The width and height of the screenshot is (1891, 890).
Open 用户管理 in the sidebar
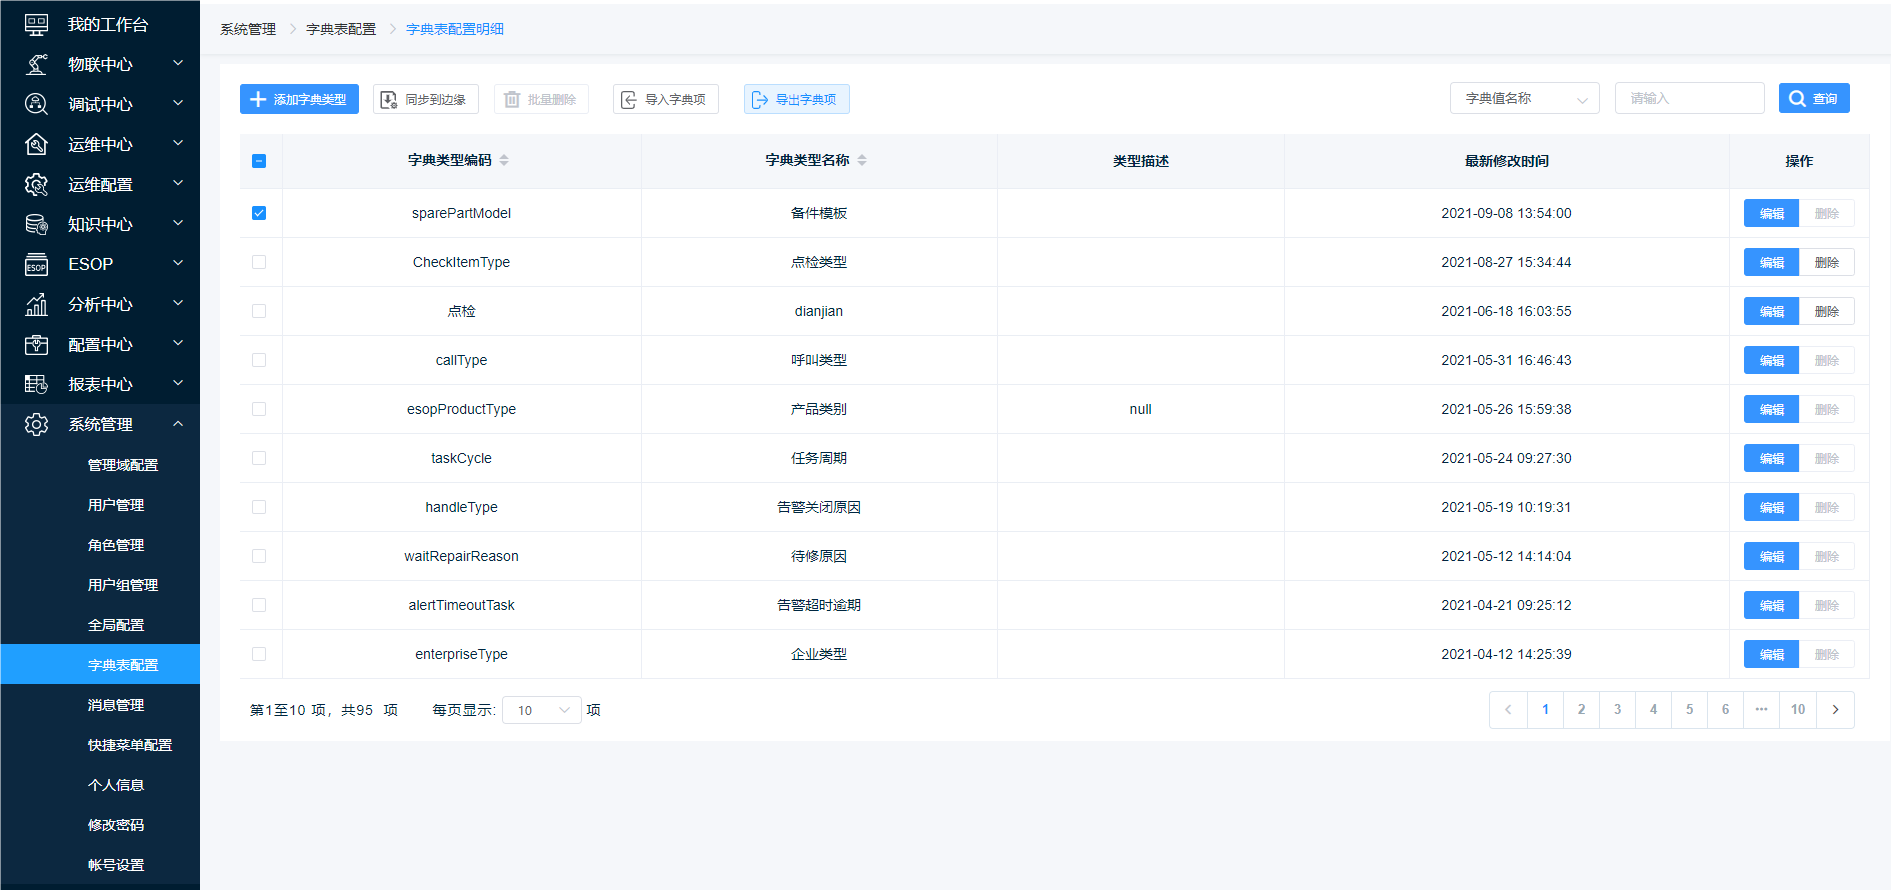tap(116, 505)
